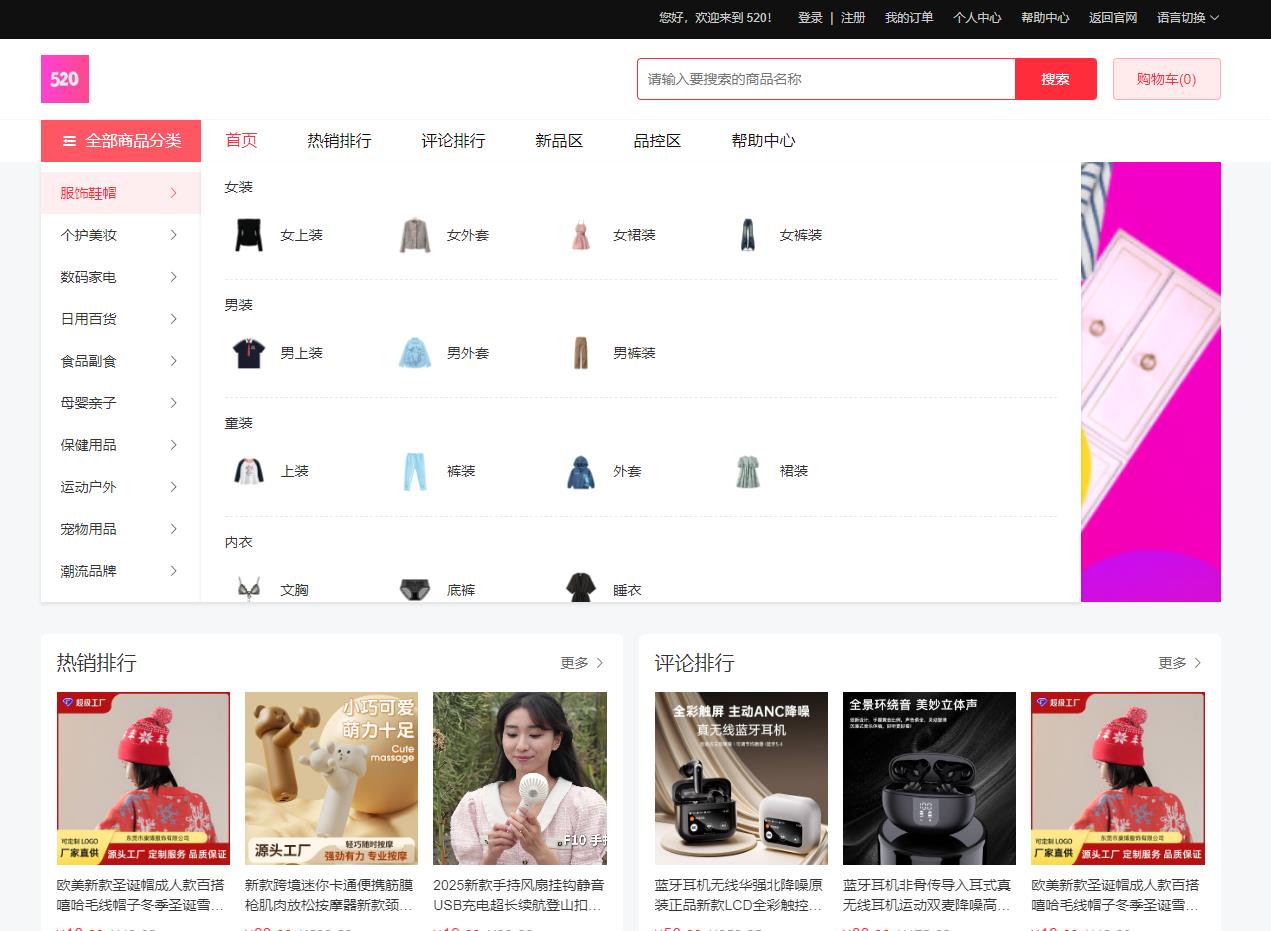
Task: Focus the product name search field
Action: 826,79
